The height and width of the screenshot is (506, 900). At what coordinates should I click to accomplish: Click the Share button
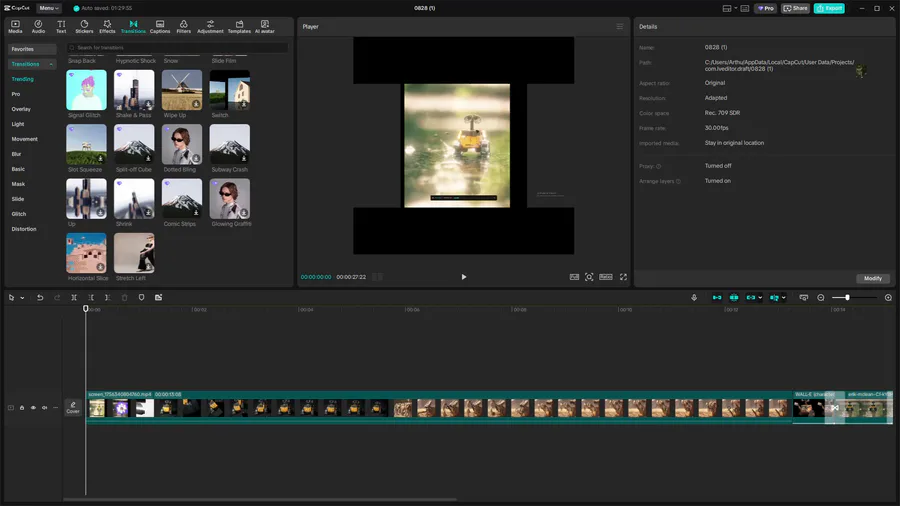796,8
